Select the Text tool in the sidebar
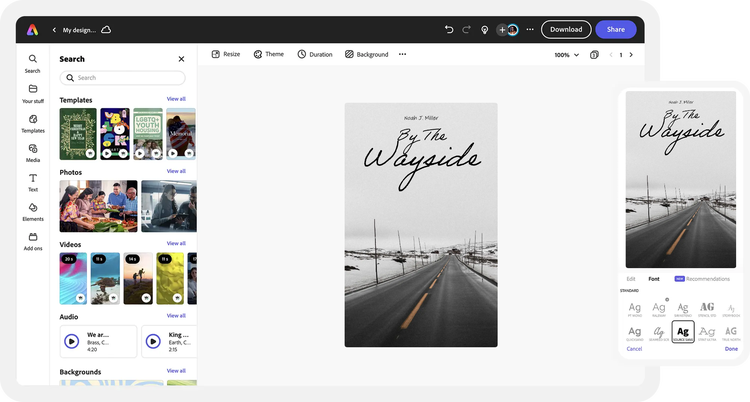This screenshot has height=402, width=750. (33, 183)
